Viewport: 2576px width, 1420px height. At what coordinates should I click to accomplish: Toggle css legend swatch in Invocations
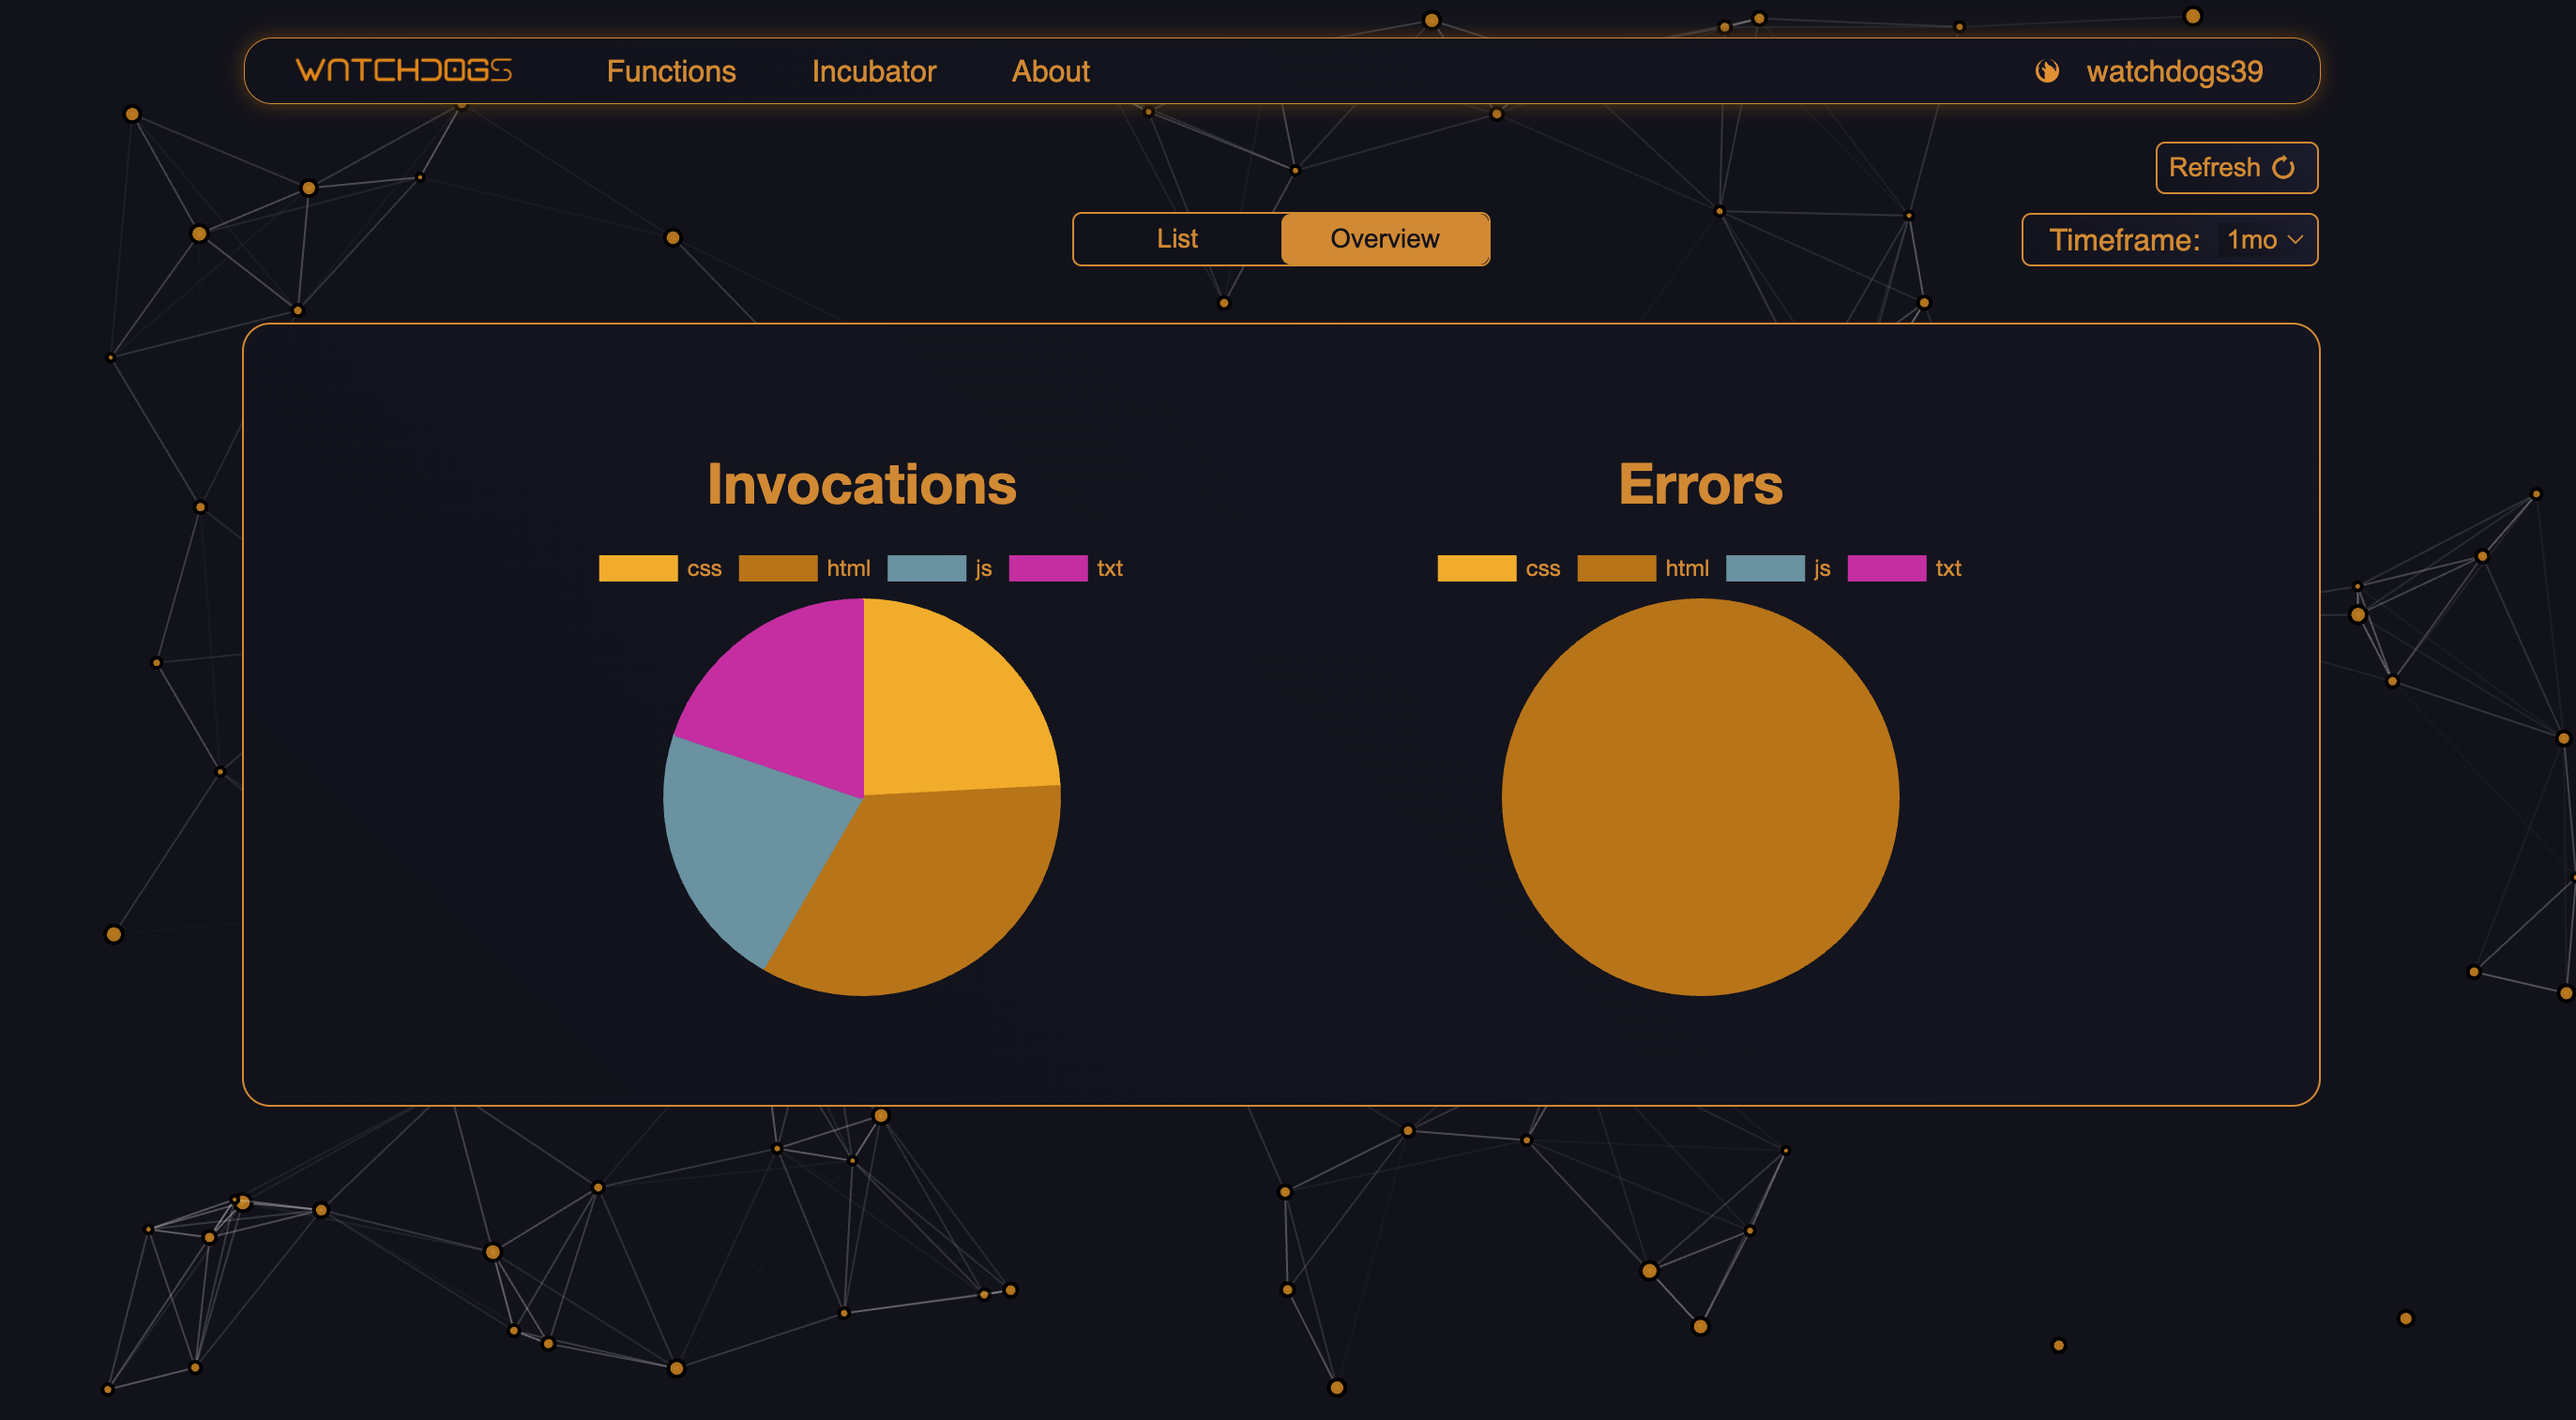point(638,568)
